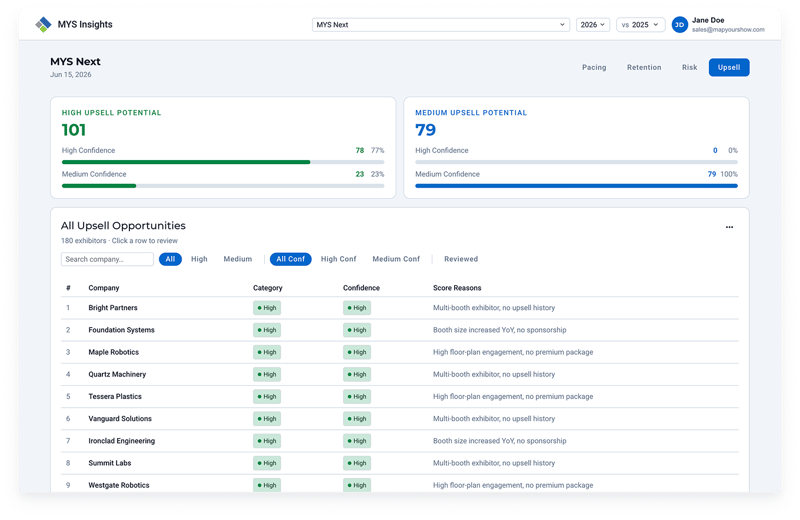Click the Score Reasons column header
The width and height of the screenshot is (800, 520).
457,288
